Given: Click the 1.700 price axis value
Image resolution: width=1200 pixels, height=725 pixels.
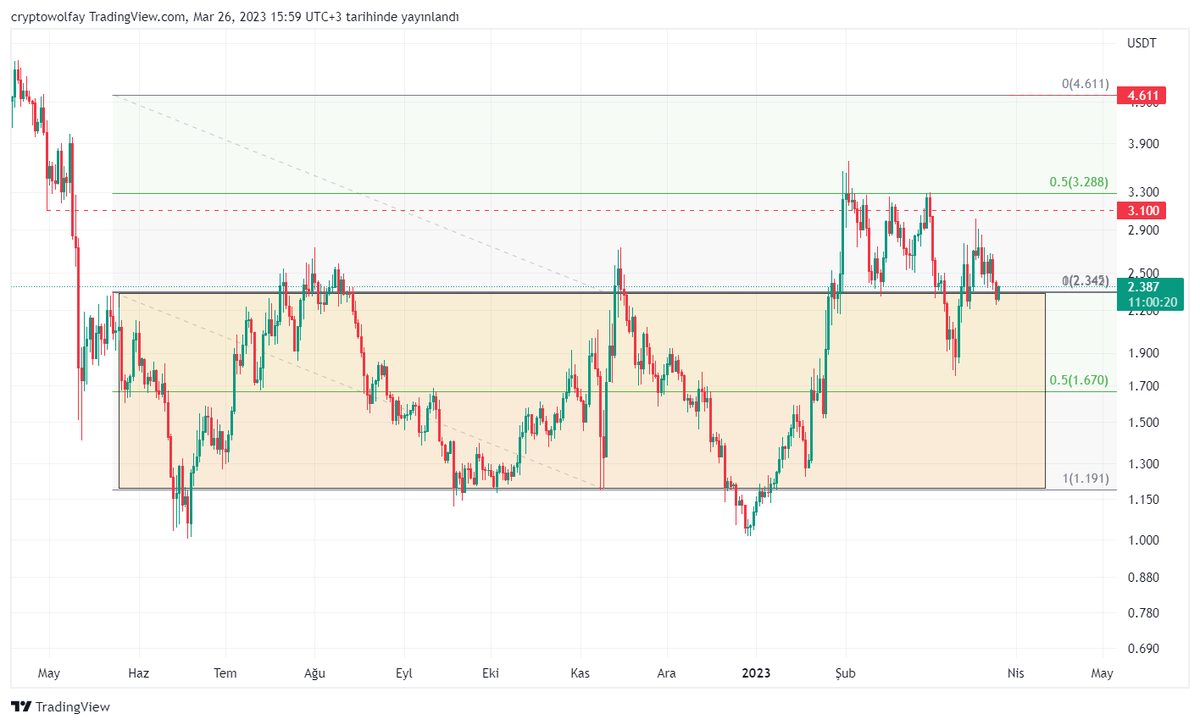Looking at the screenshot, I should (x=1143, y=386).
